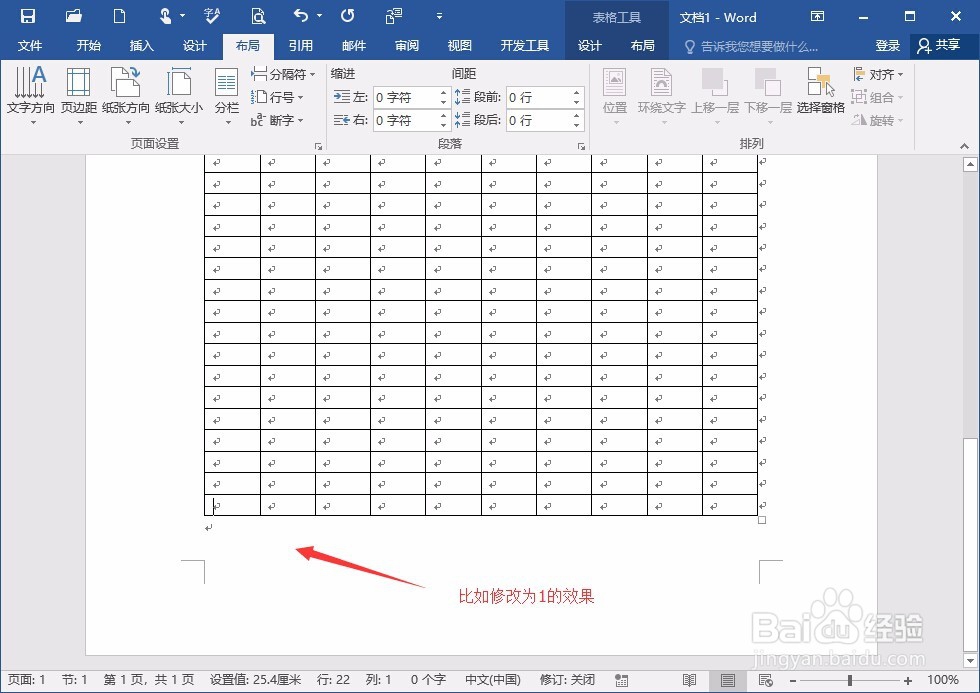Select the 位置 position icon in 排列

[x=614, y=95]
